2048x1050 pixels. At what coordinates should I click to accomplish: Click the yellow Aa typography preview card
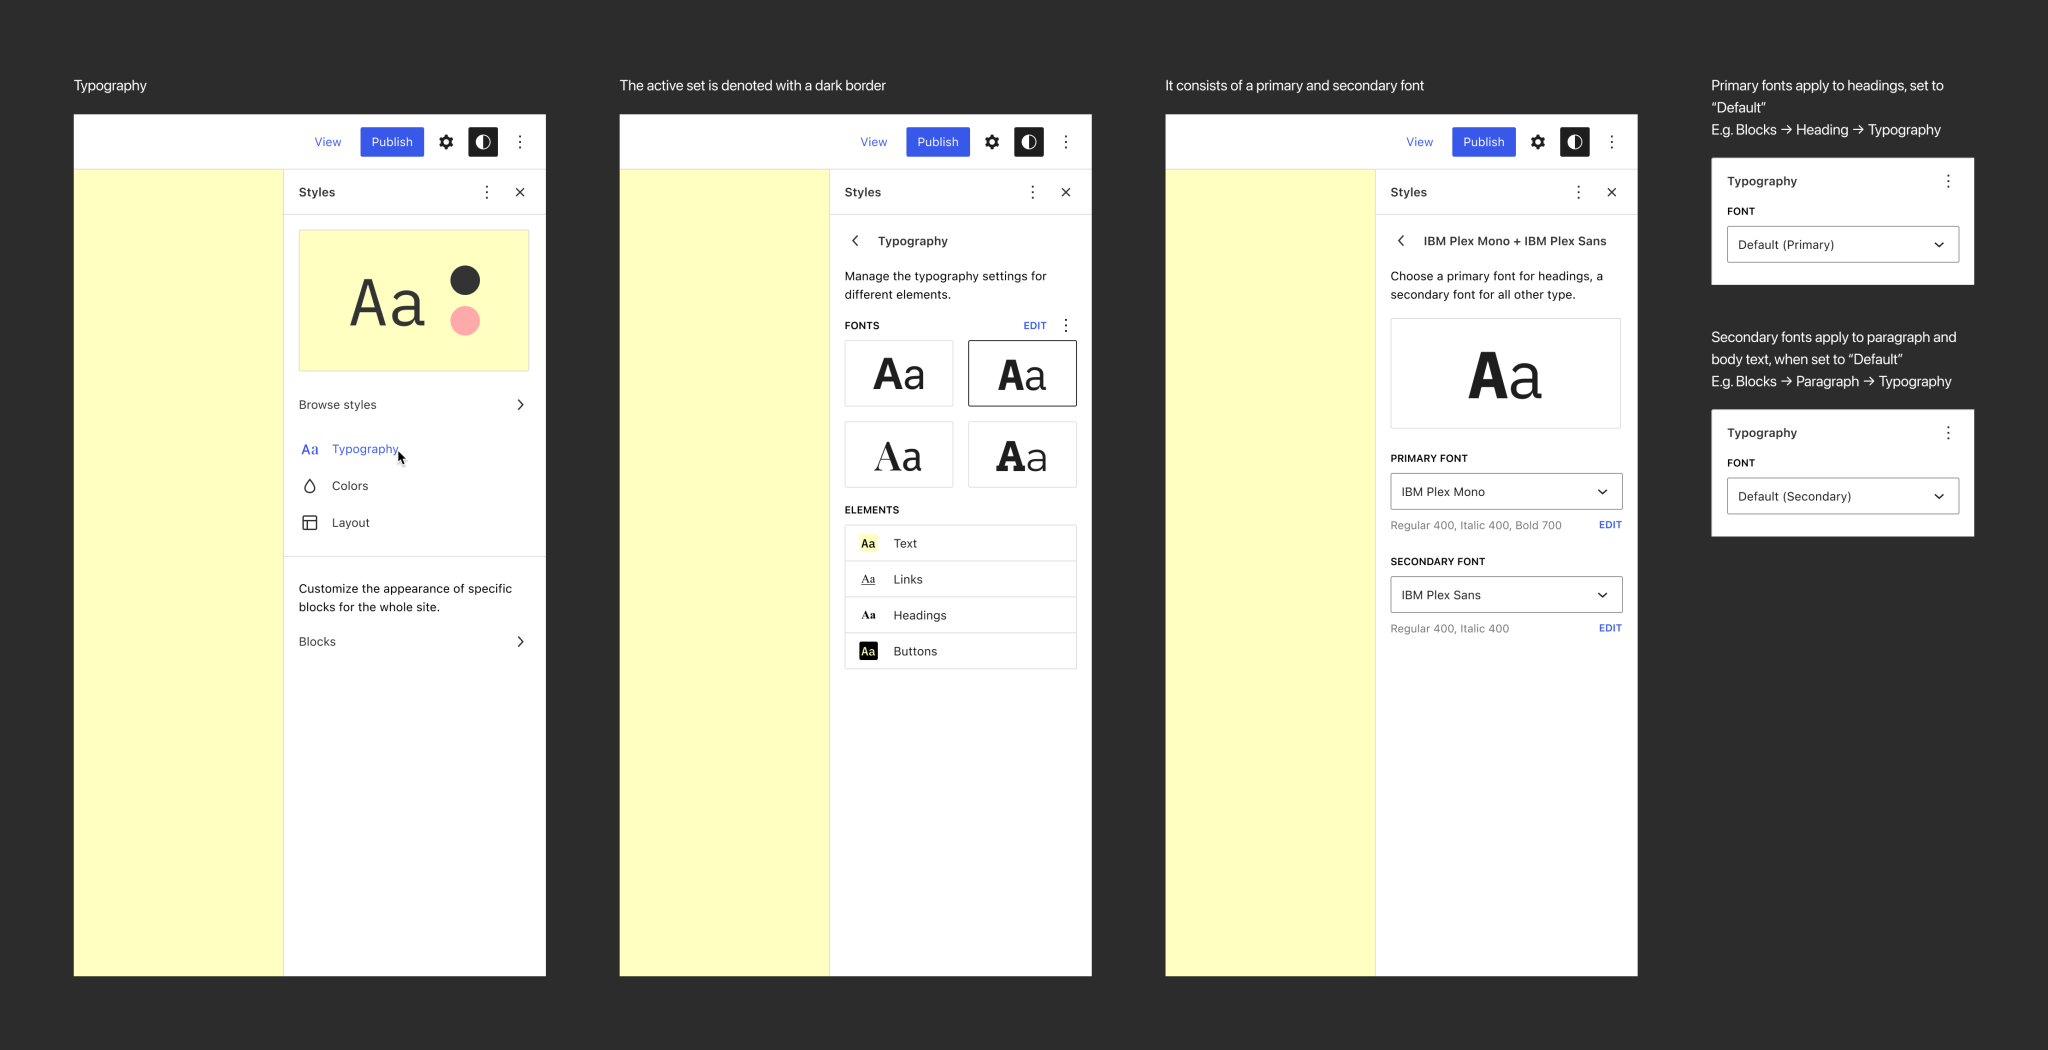(413, 300)
